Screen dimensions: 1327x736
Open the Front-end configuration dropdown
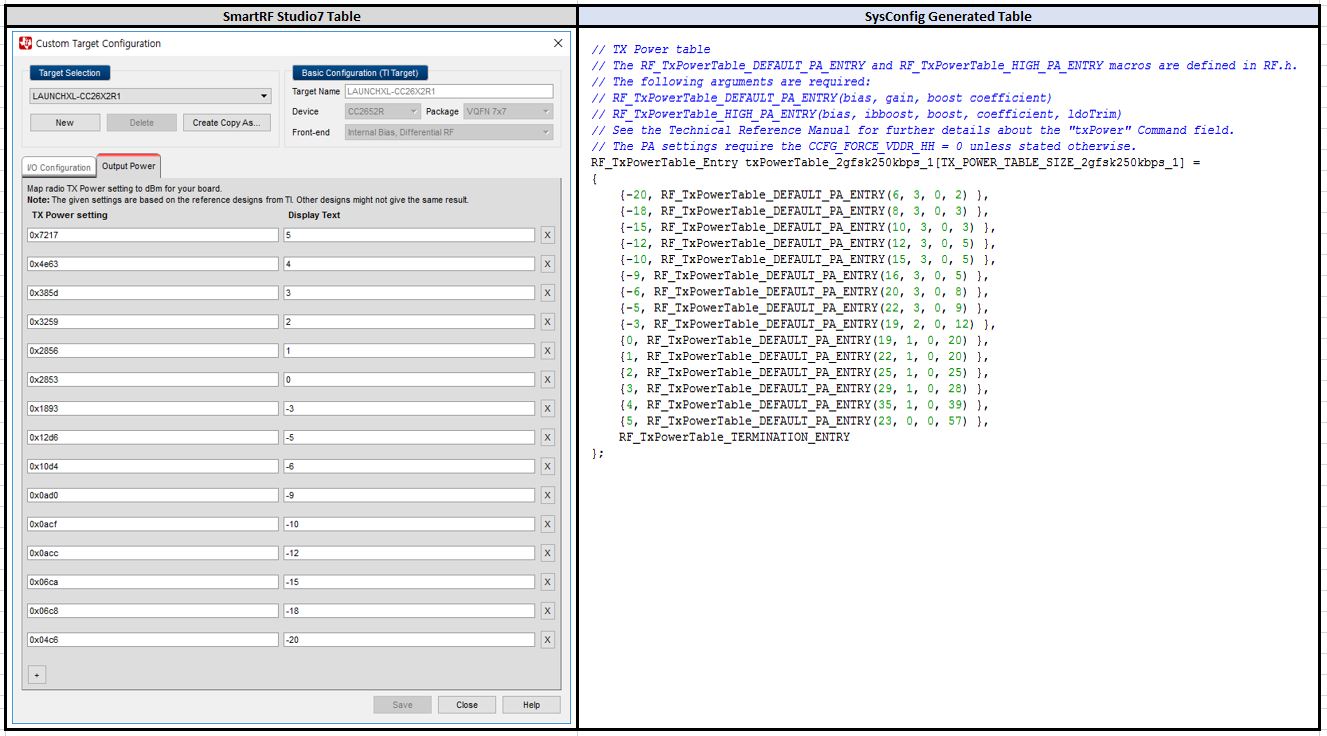pyautogui.click(x=447, y=131)
